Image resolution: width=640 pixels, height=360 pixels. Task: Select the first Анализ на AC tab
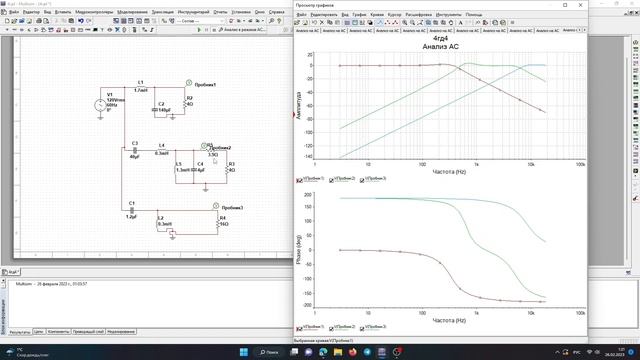click(x=307, y=31)
